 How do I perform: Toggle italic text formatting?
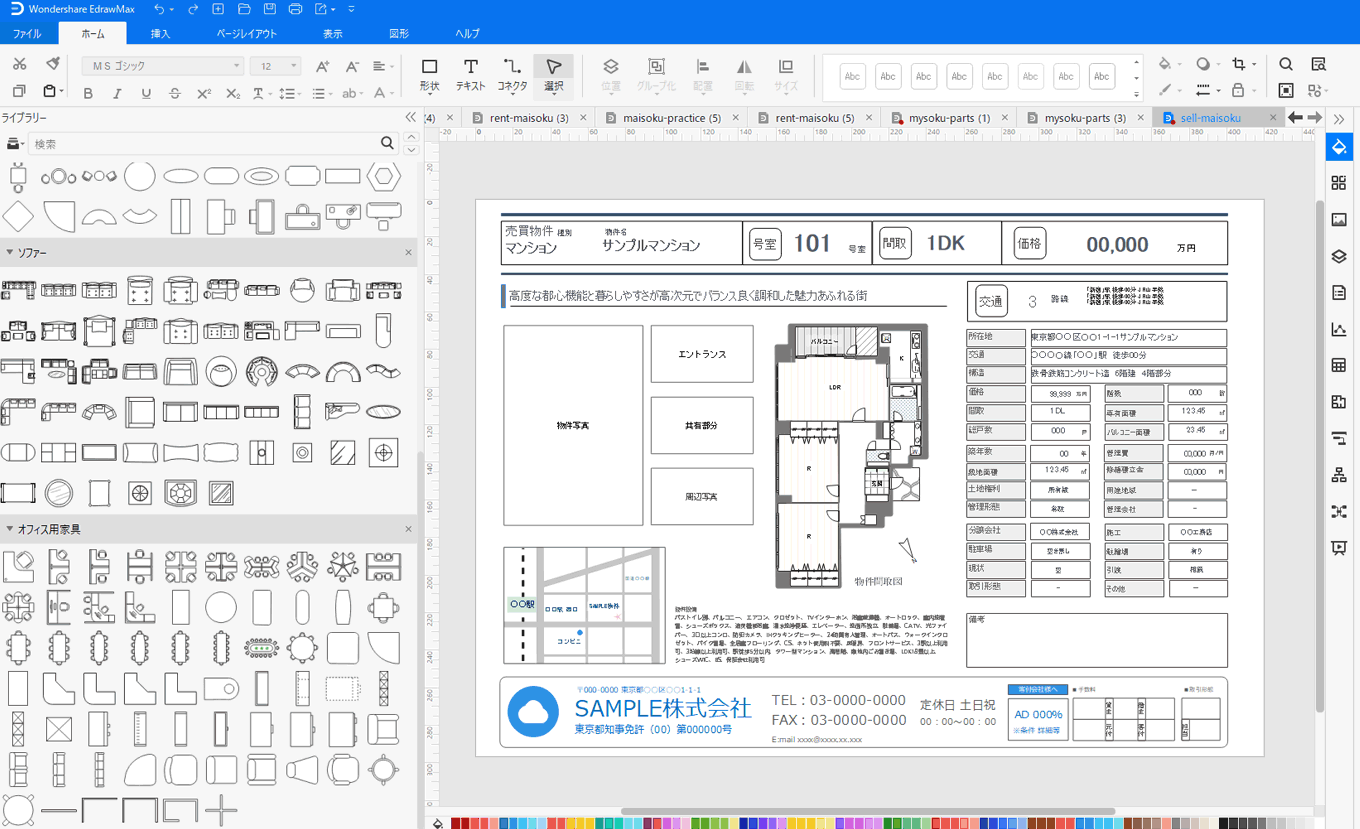click(x=117, y=93)
